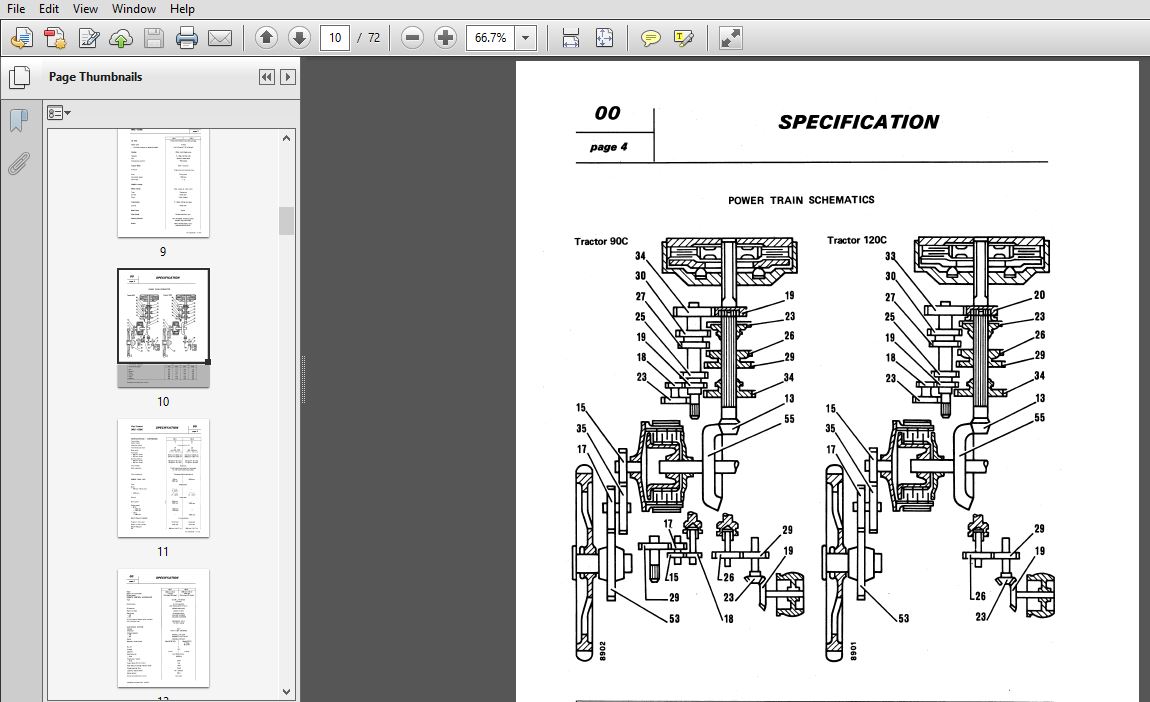The height and width of the screenshot is (702, 1150).
Task: Open thumbnails options menu dropdown
Action: [59, 113]
